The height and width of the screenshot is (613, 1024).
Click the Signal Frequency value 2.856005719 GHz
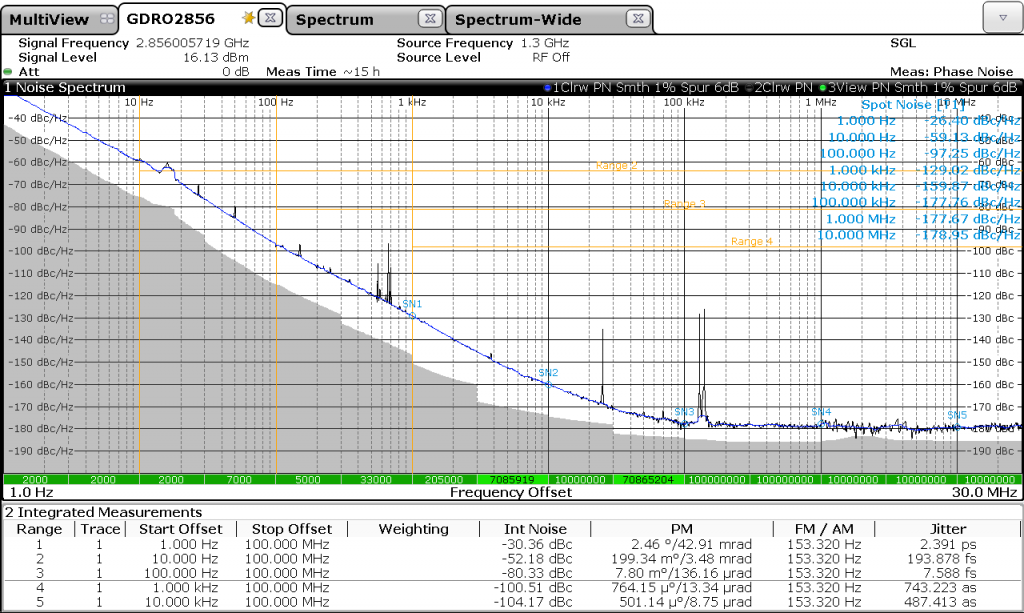[x=193, y=43]
